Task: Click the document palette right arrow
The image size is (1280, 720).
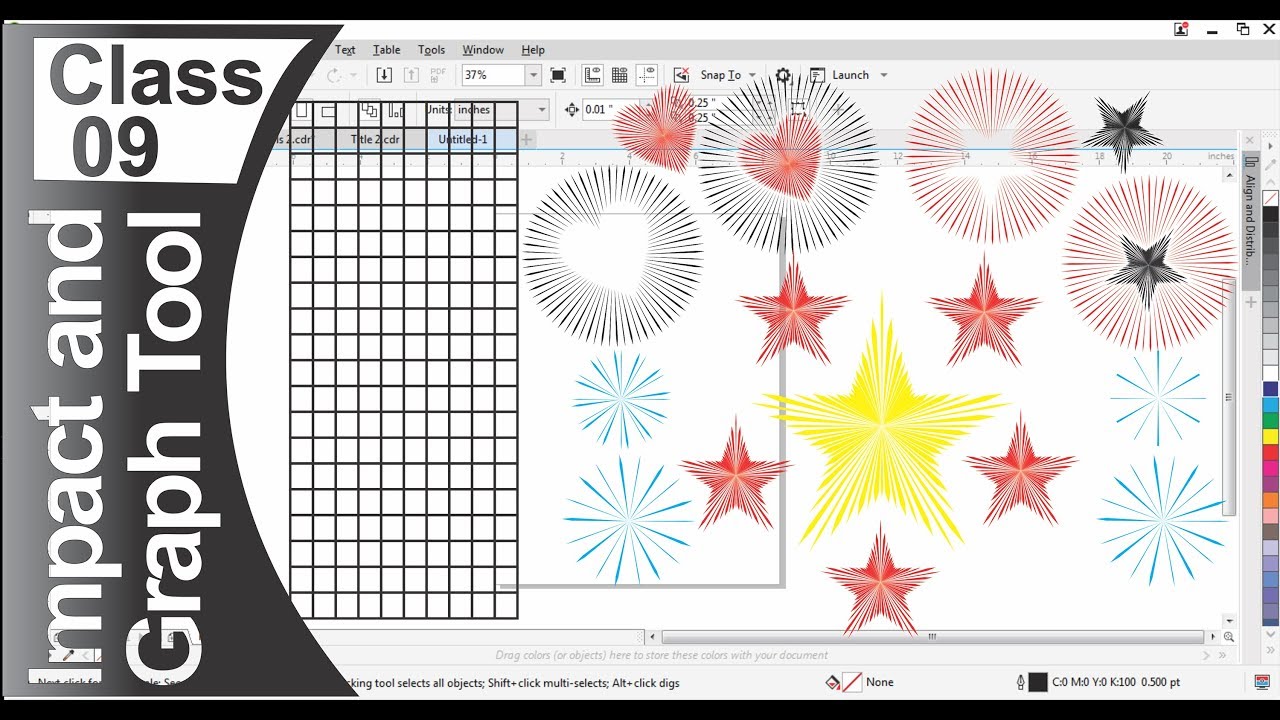Action: click(x=1205, y=656)
